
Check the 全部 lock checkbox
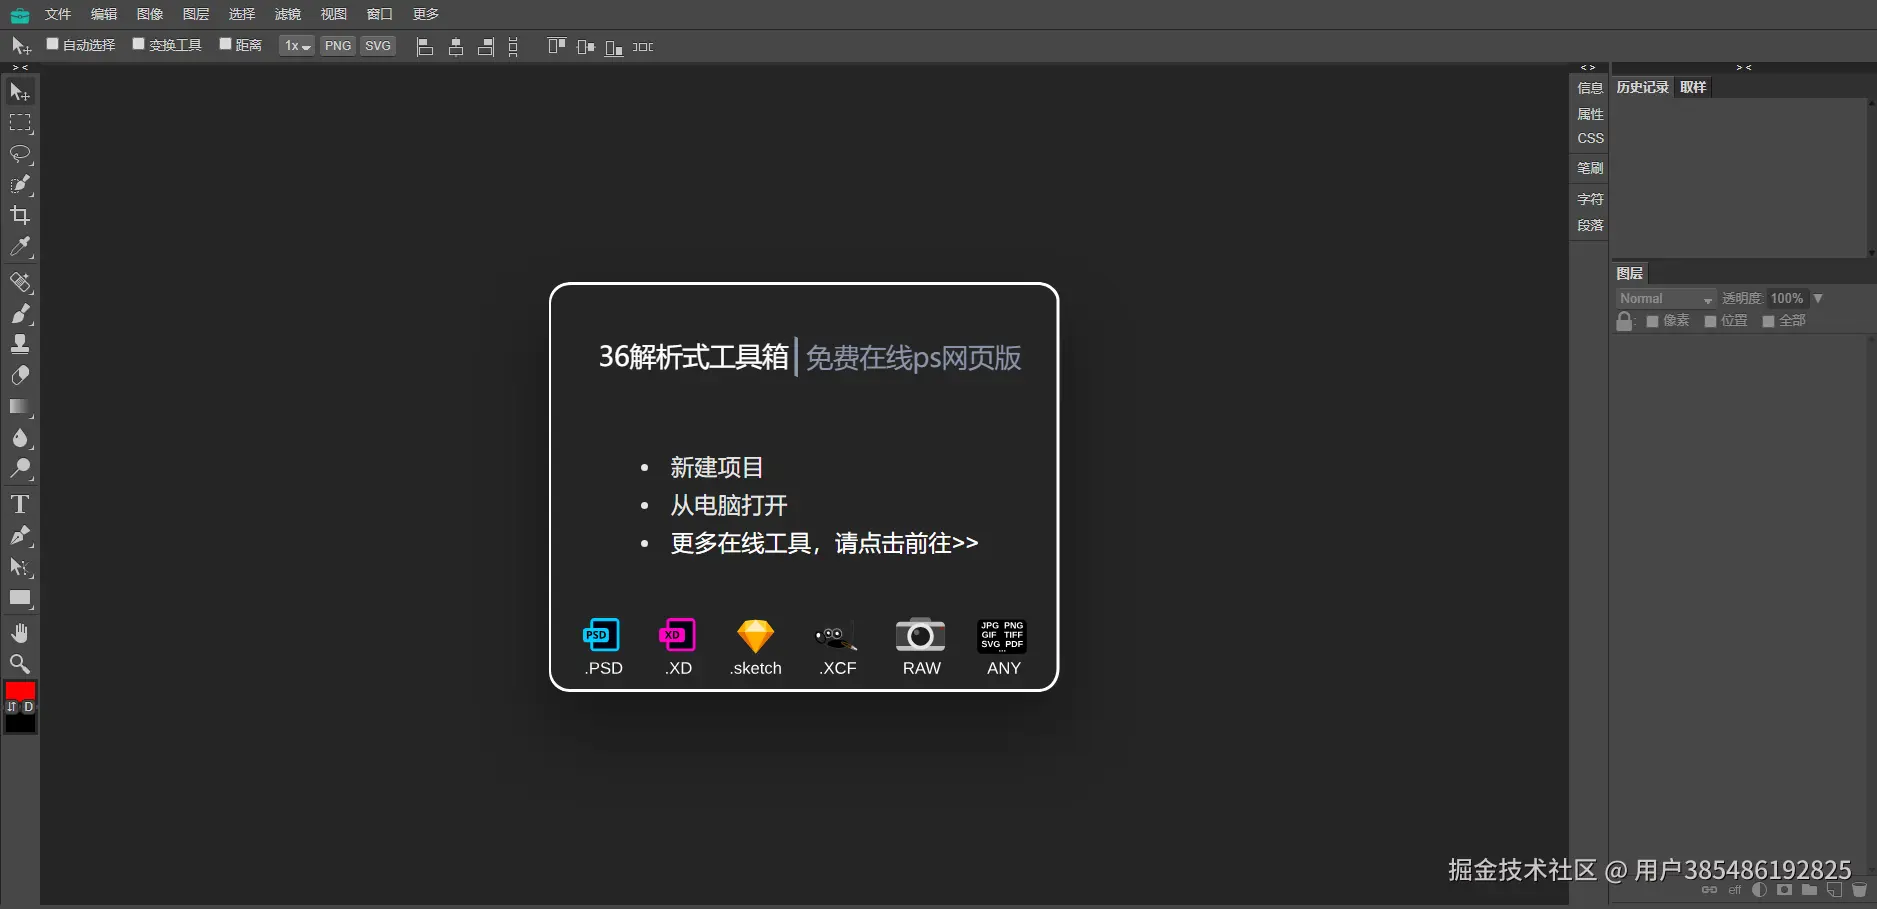1769,321
